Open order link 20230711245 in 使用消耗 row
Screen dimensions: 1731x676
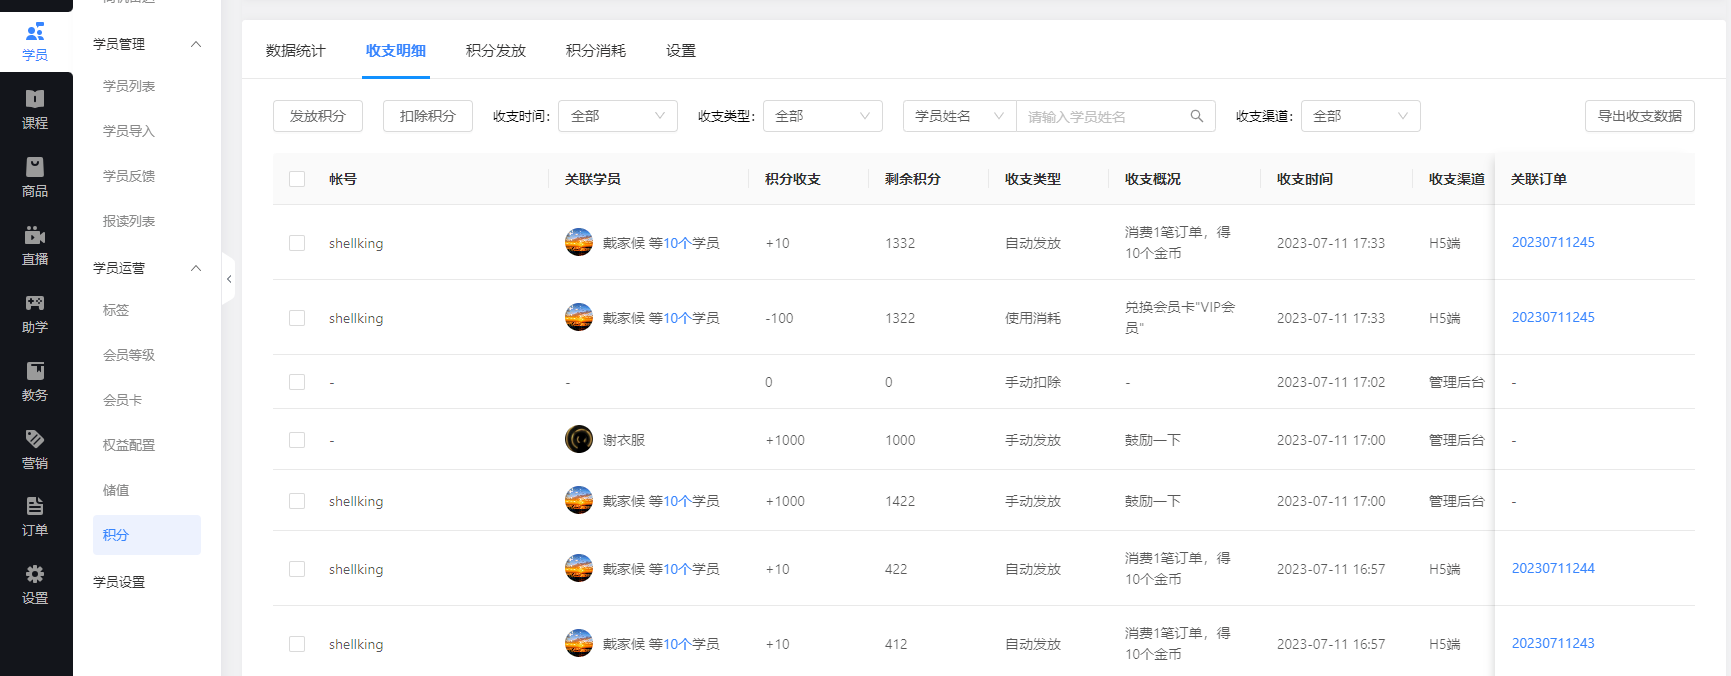point(1553,317)
